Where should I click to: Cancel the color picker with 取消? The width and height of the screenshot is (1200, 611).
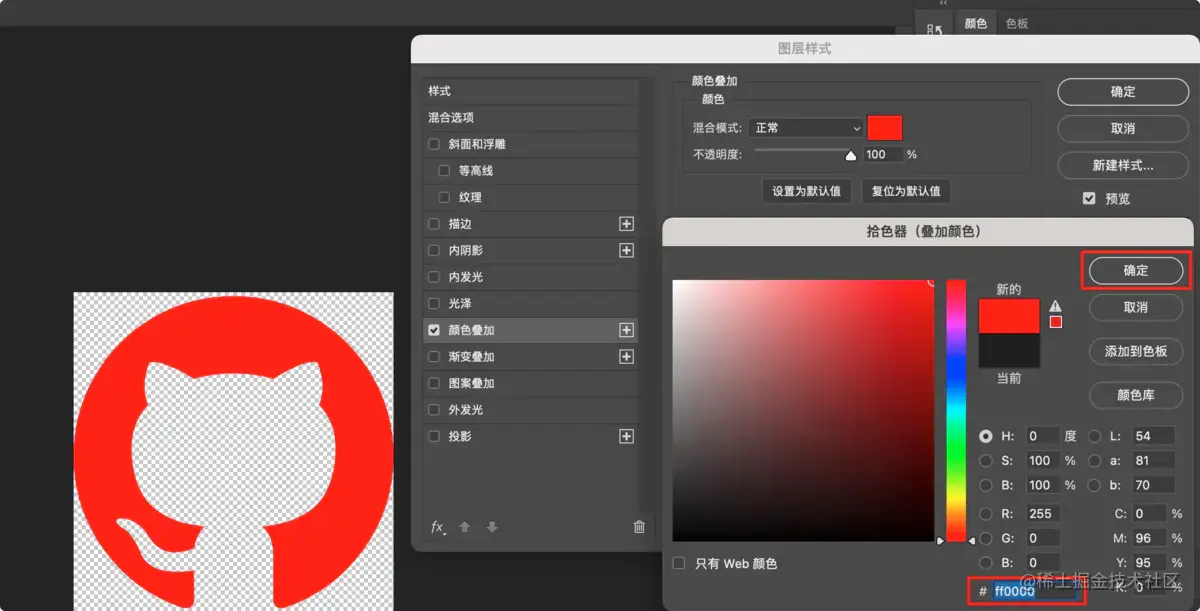(1136, 307)
